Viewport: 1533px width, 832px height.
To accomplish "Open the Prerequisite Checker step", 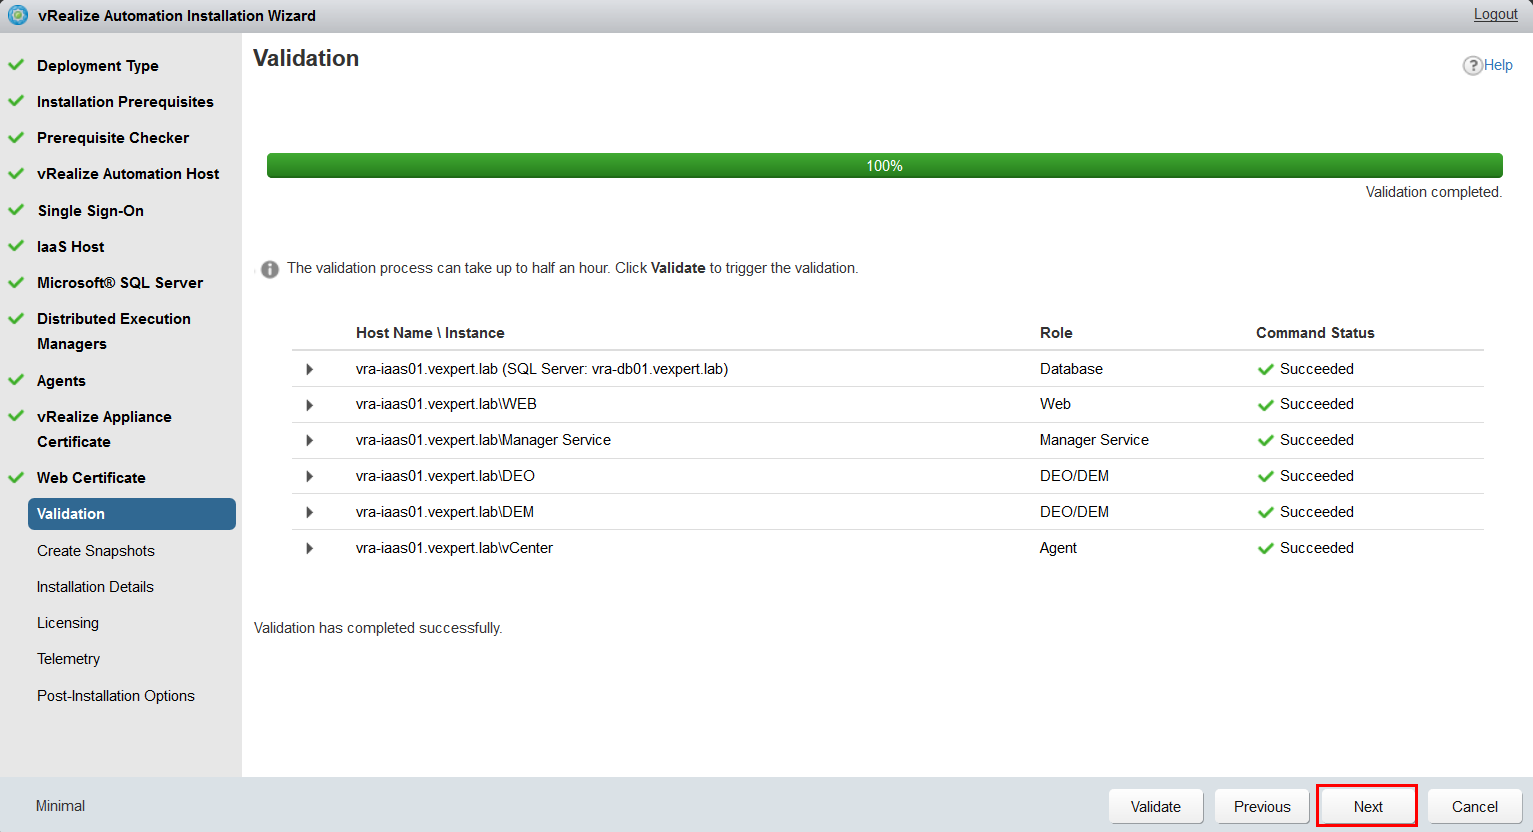I will point(113,138).
